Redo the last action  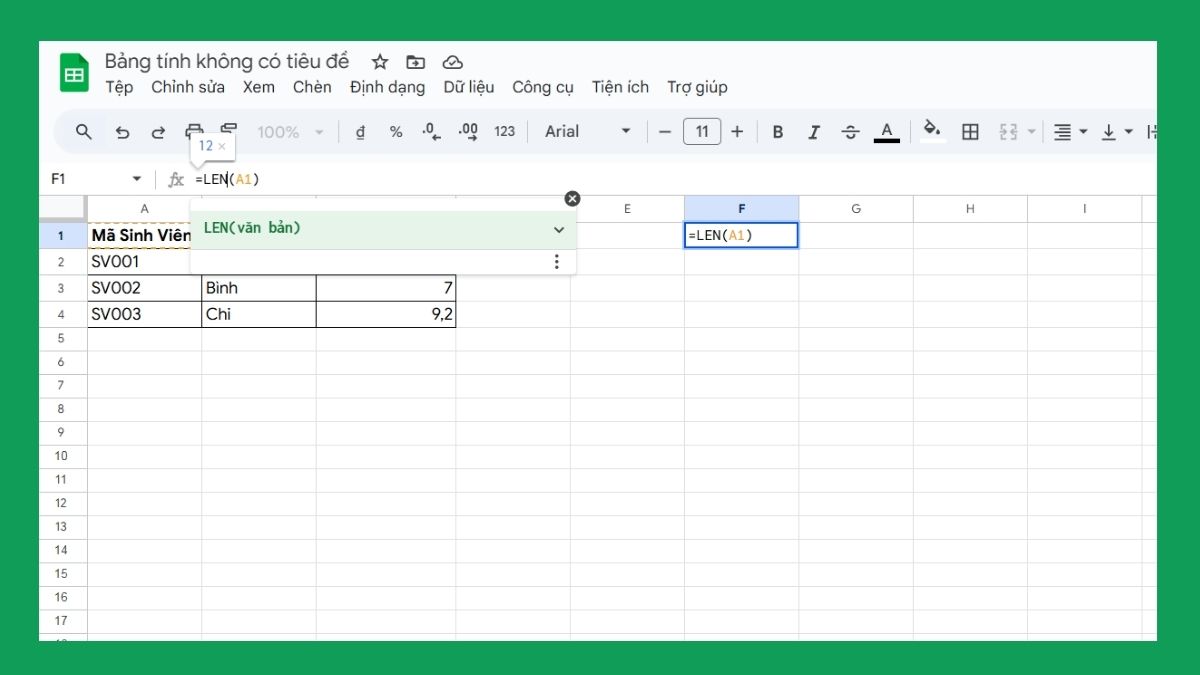158,132
